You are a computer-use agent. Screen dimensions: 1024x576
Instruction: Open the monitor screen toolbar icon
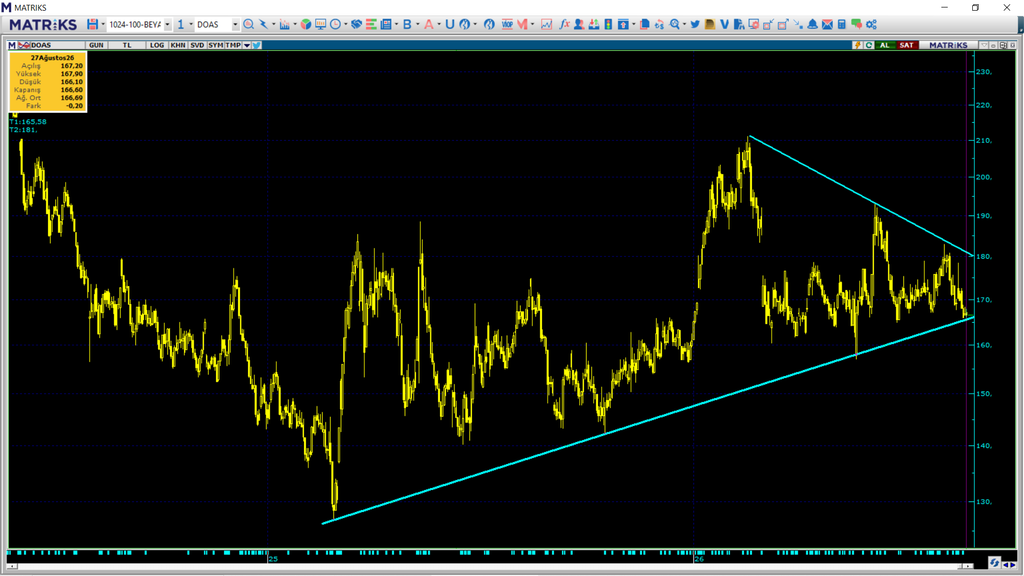[321, 24]
